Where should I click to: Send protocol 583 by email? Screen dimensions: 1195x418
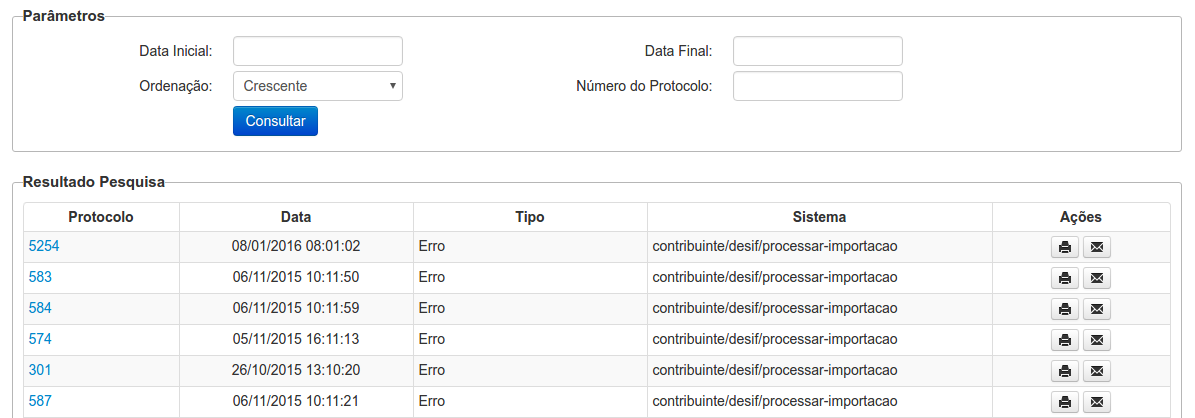(x=1097, y=278)
